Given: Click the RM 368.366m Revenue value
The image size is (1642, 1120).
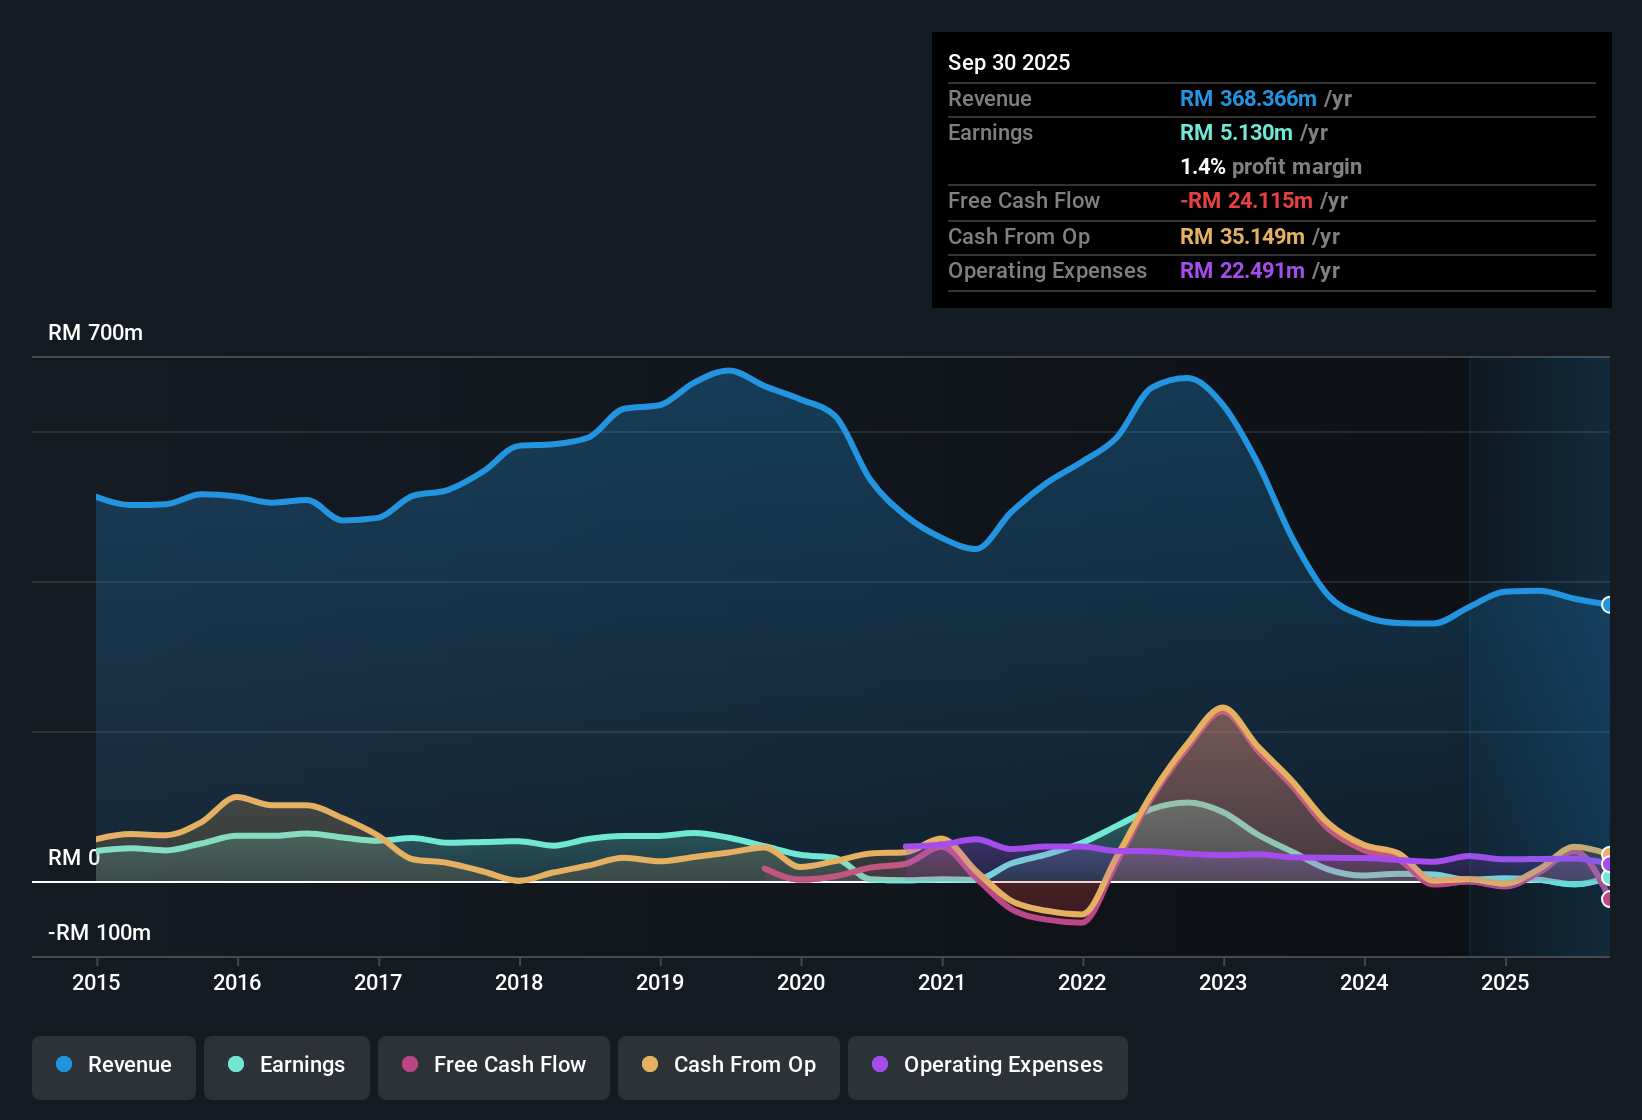Looking at the screenshot, I should tap(1247, 99).
